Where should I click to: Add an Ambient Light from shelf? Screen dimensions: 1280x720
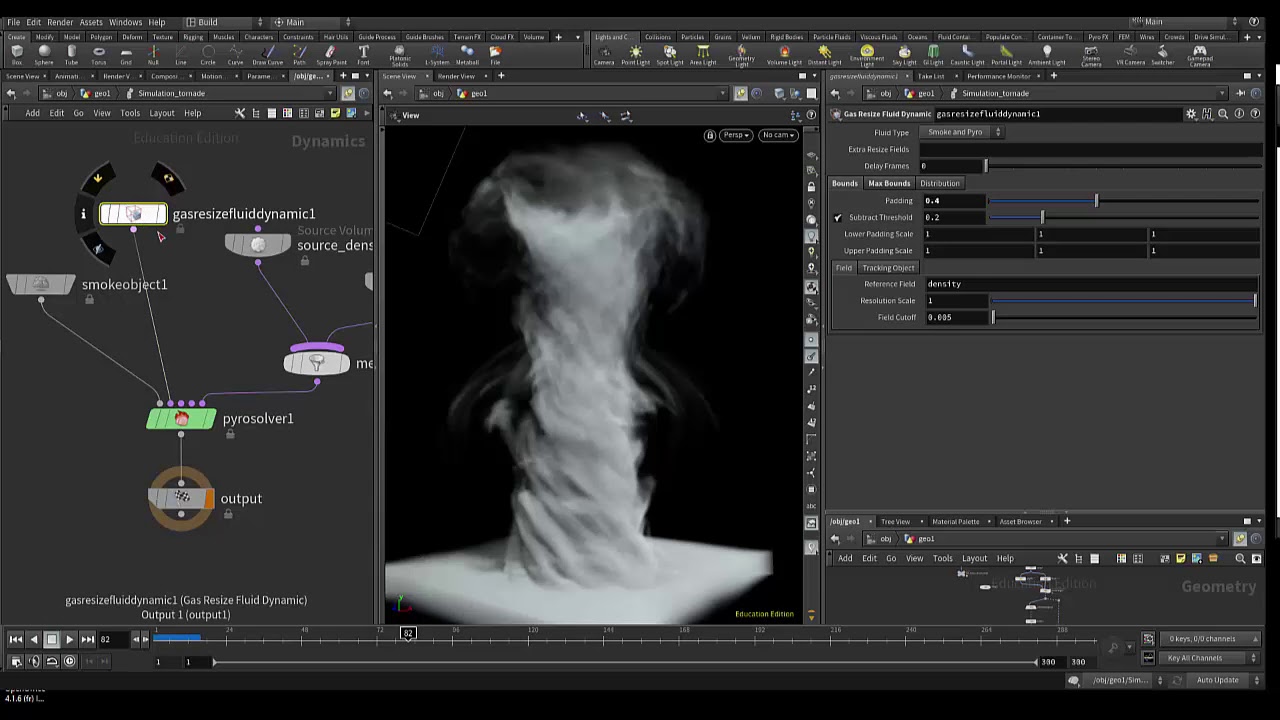click(1047, 55)
